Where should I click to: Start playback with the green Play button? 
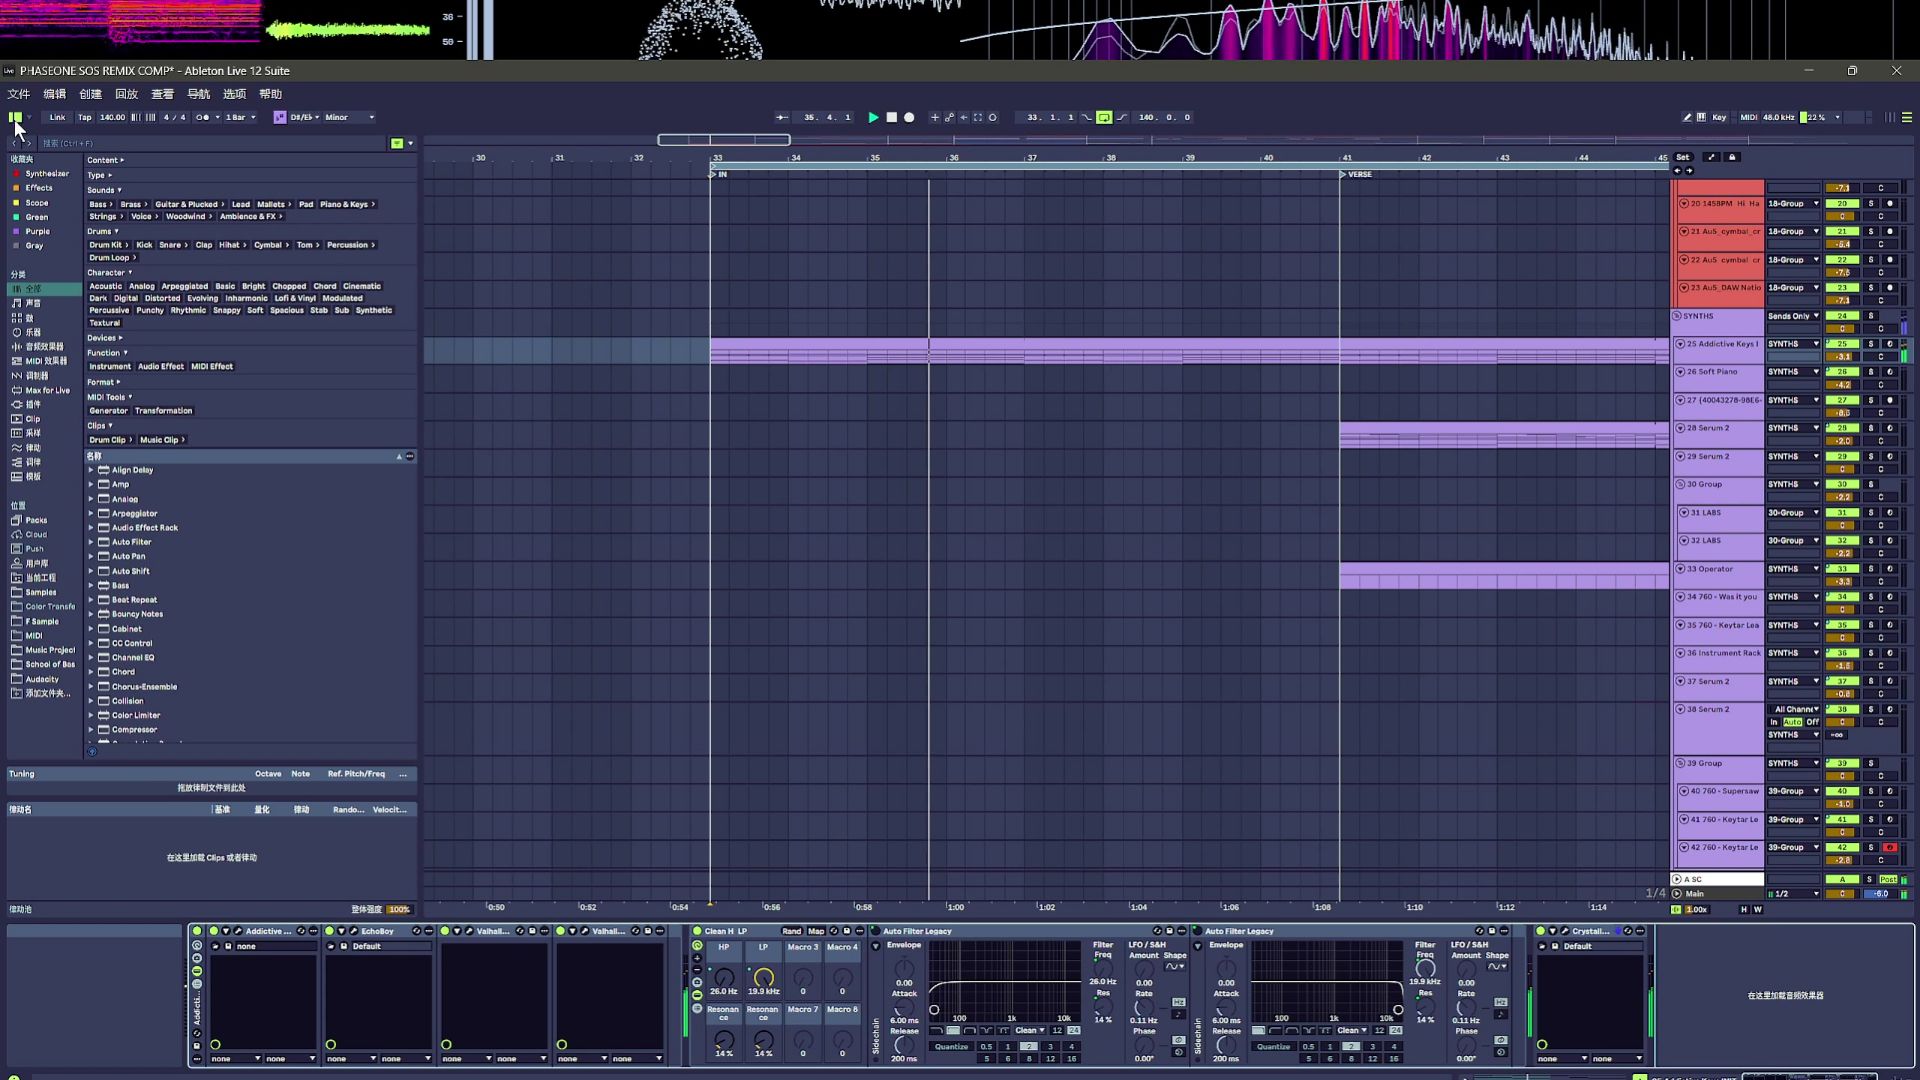pos(873,117)
